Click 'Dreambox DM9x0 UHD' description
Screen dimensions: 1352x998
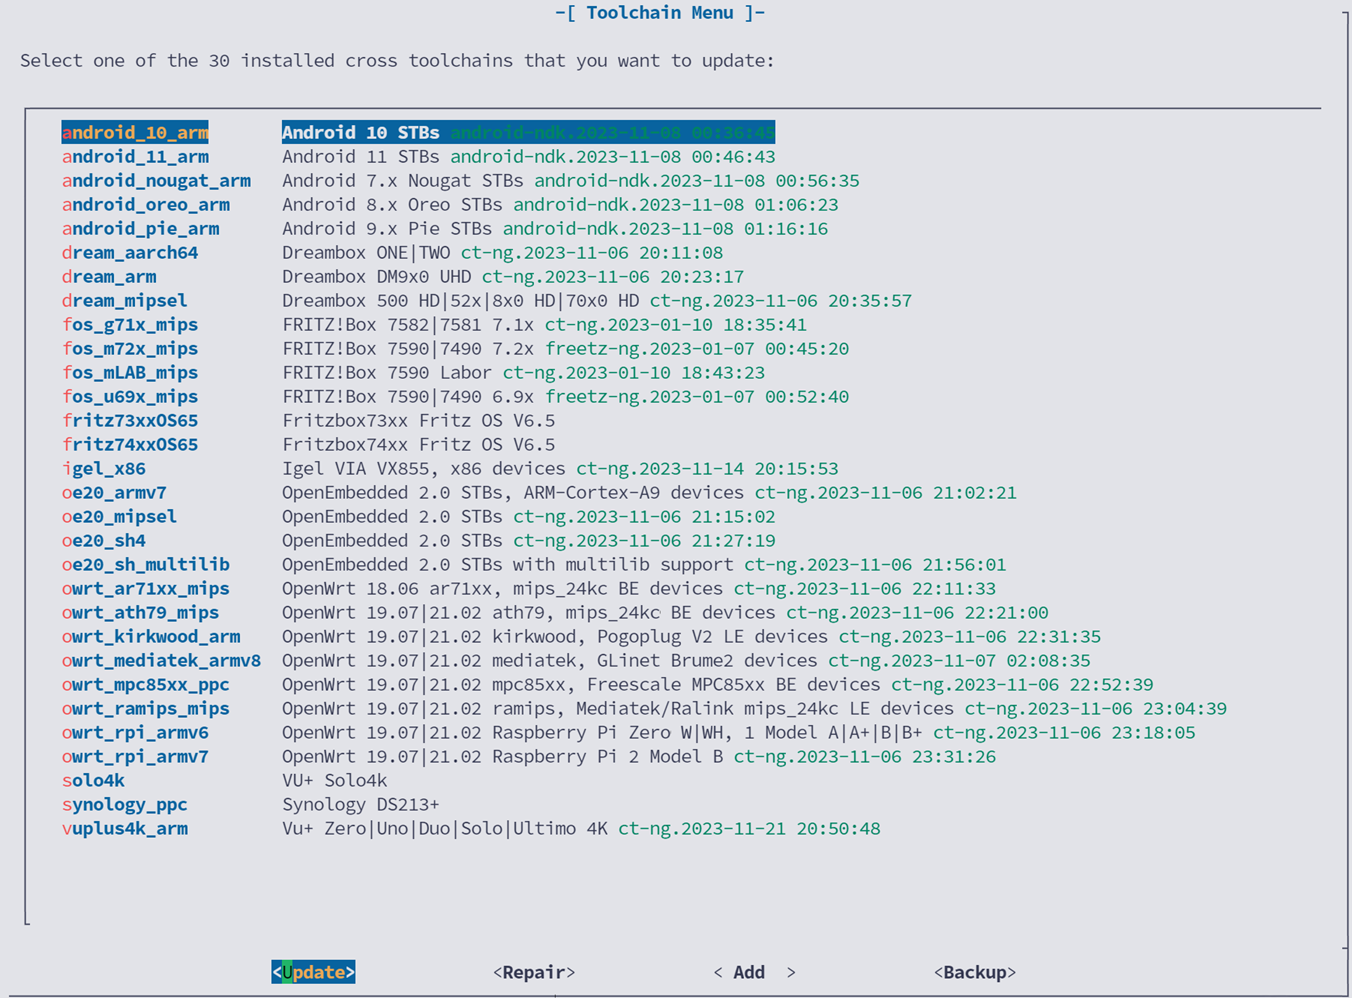pyautogui.click(x=376, y=276)
